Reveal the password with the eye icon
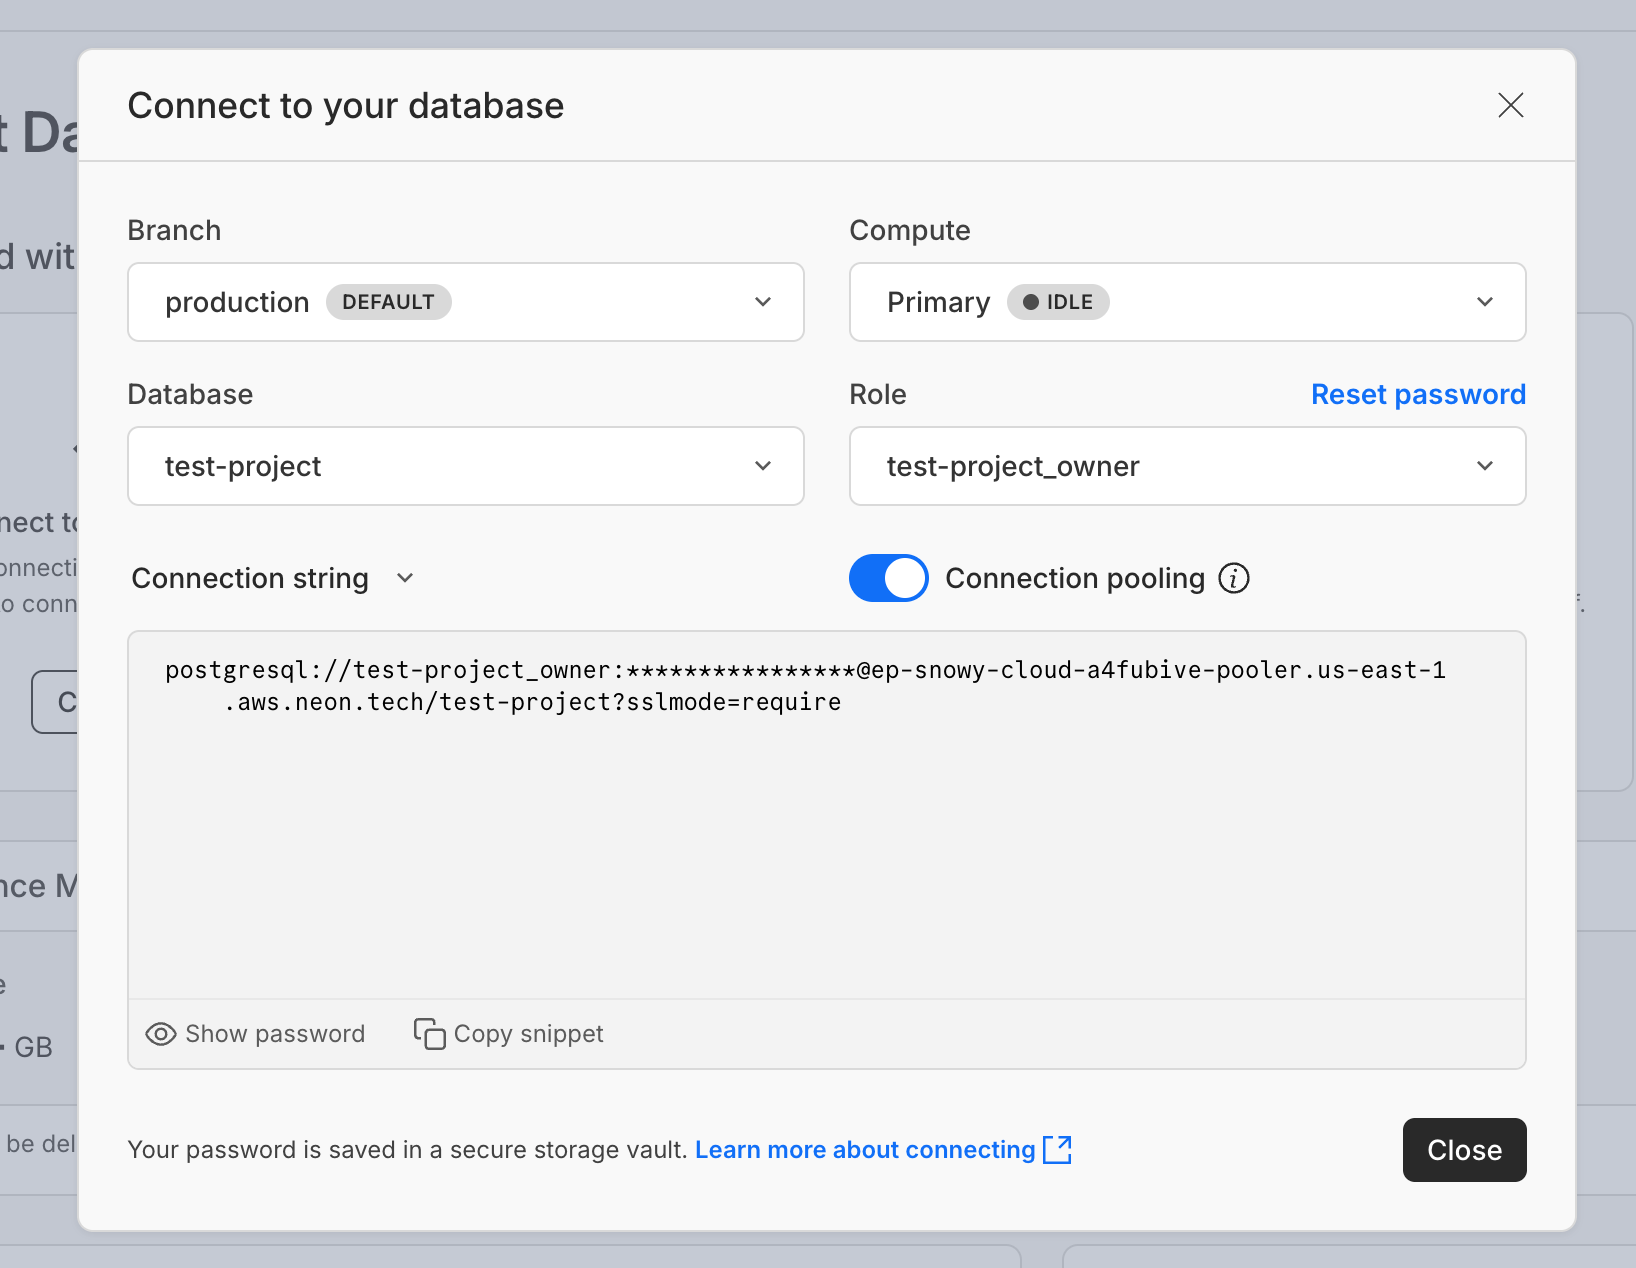This screenshot has width=1636, height=1268. pos(161,1034)
